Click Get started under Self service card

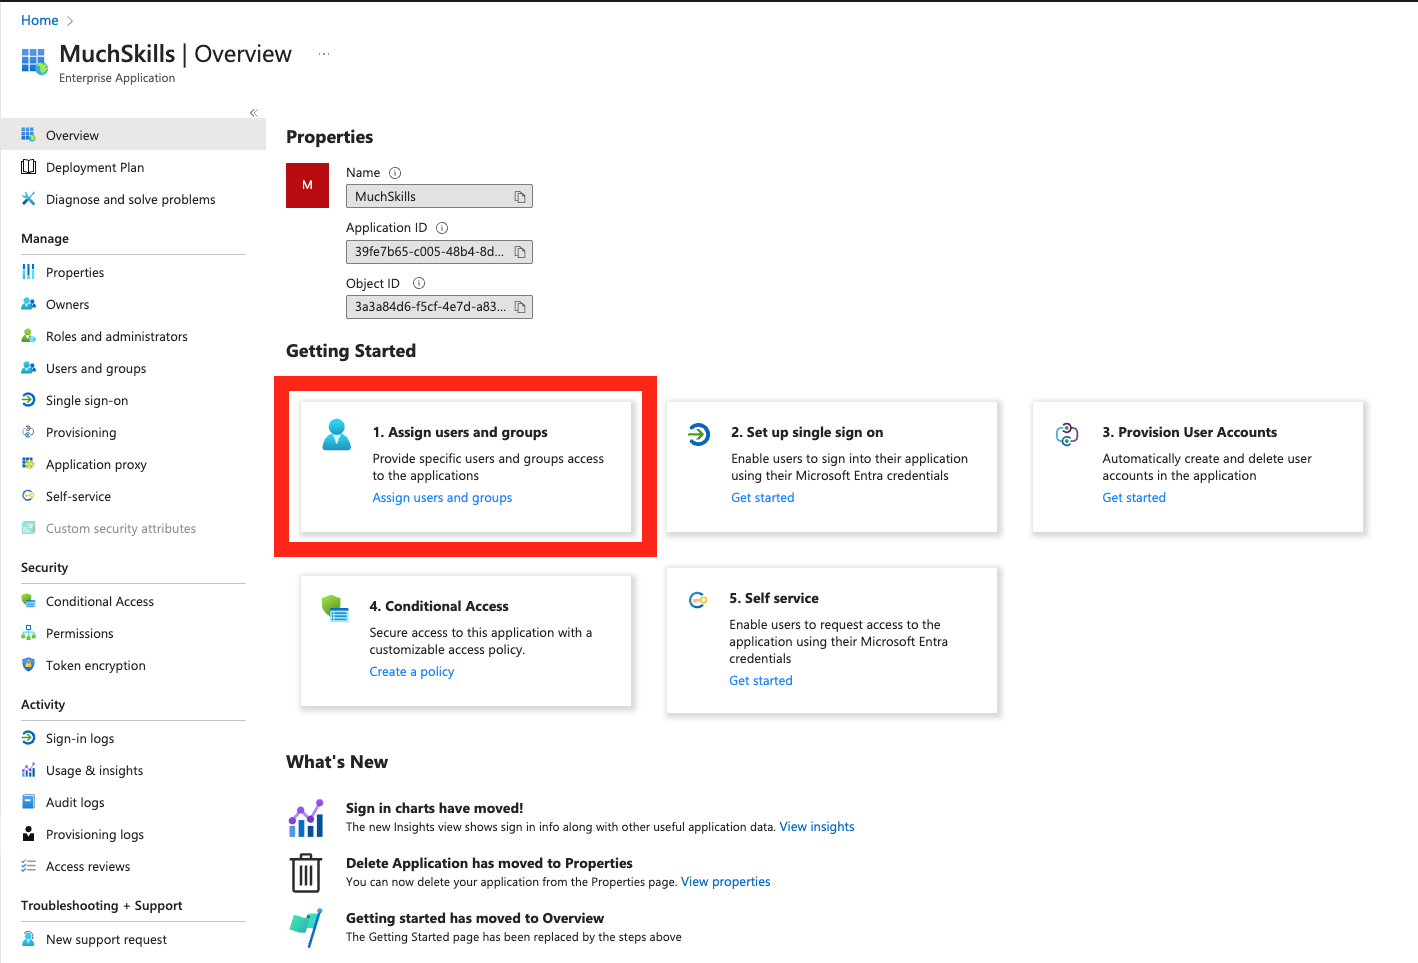[761, 680]
